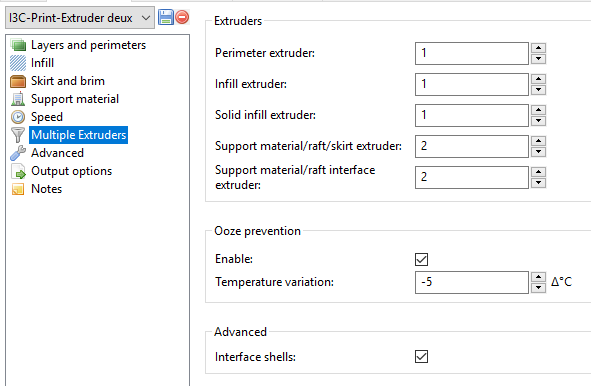Increase Temperature variation using up arrow
Screen dimensions: 591x386
[539, 277]
